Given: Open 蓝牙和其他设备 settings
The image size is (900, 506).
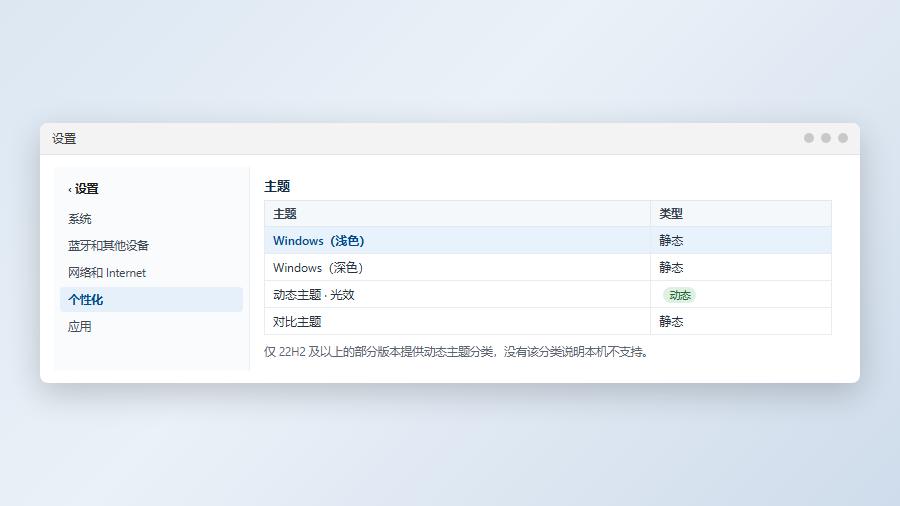Looking at the screenshot, I should pos(151,246).
